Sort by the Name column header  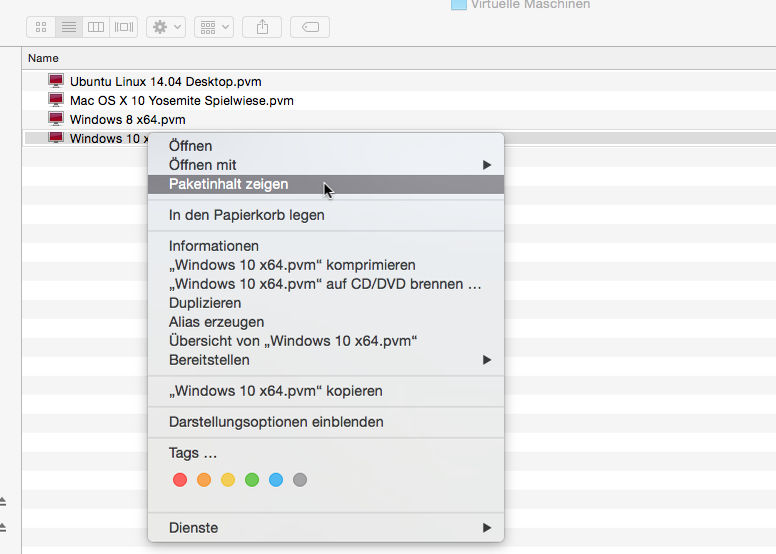pos(43,58)
